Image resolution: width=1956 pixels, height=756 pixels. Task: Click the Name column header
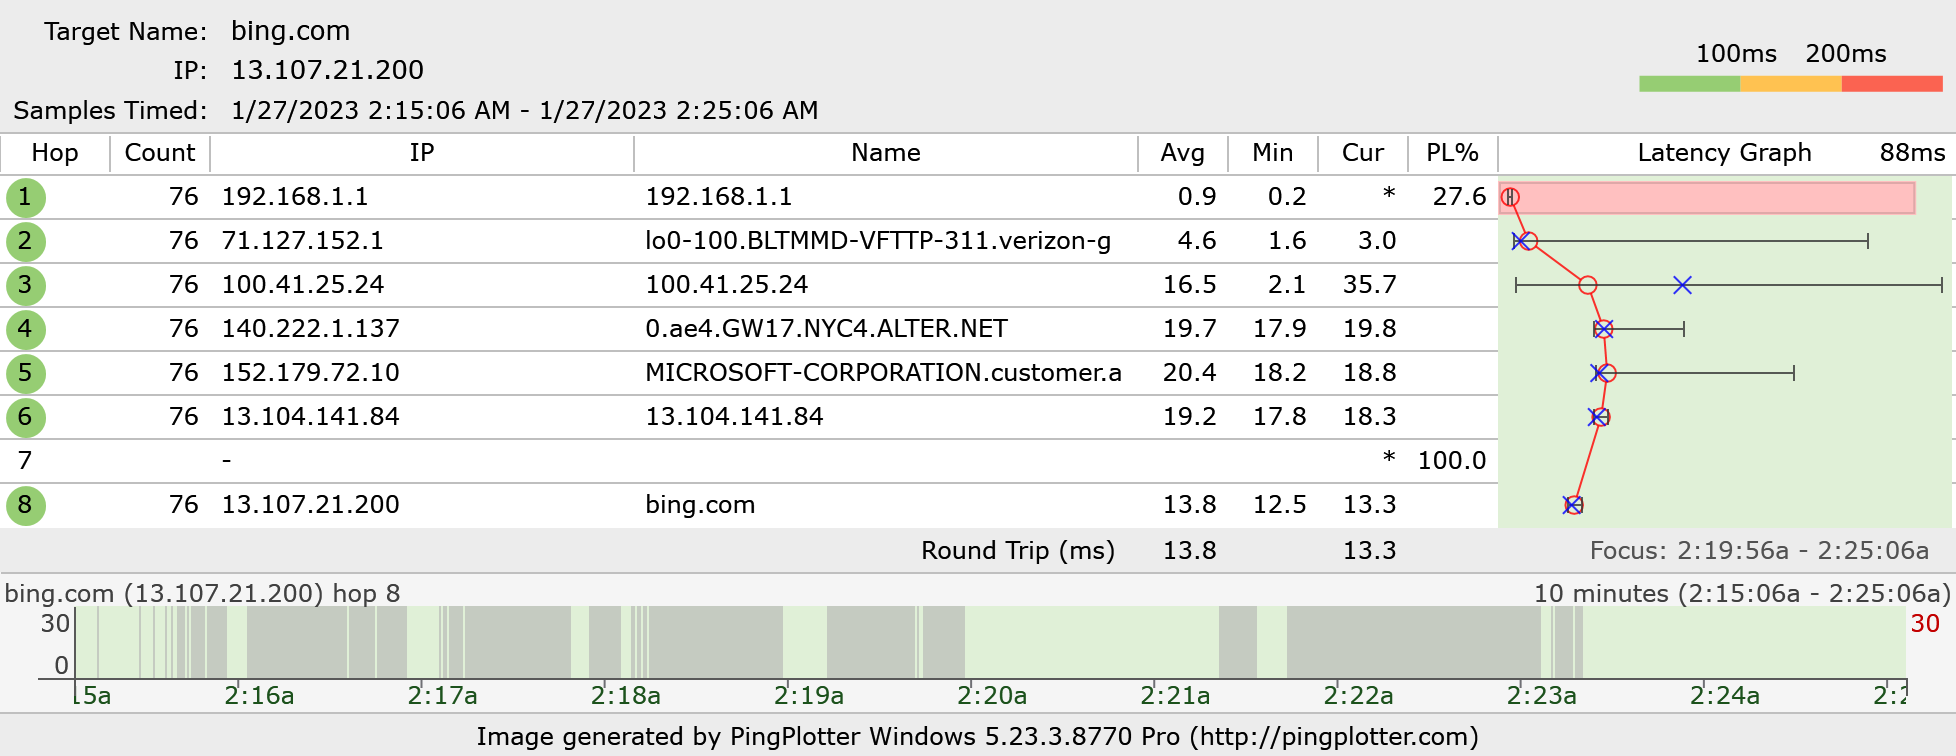[886, 153]
